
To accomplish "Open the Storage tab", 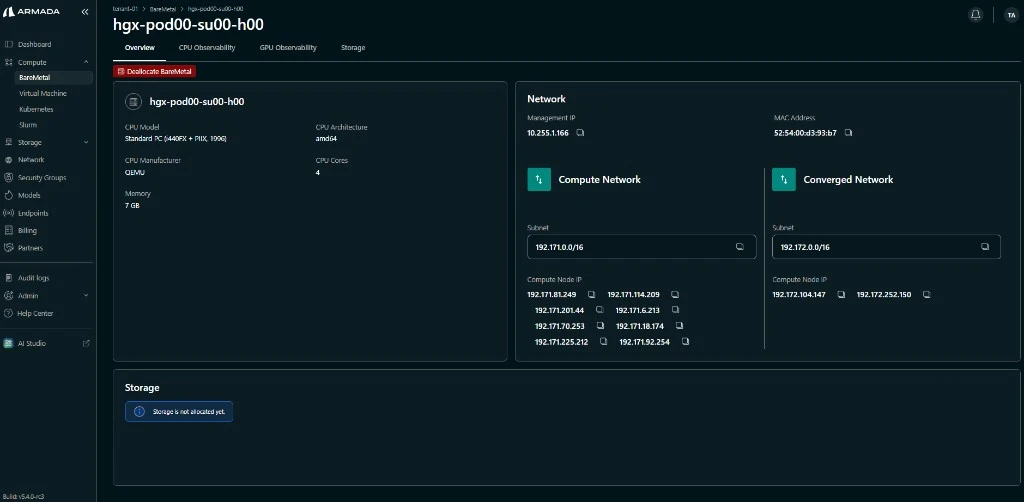I will (353, 48).
